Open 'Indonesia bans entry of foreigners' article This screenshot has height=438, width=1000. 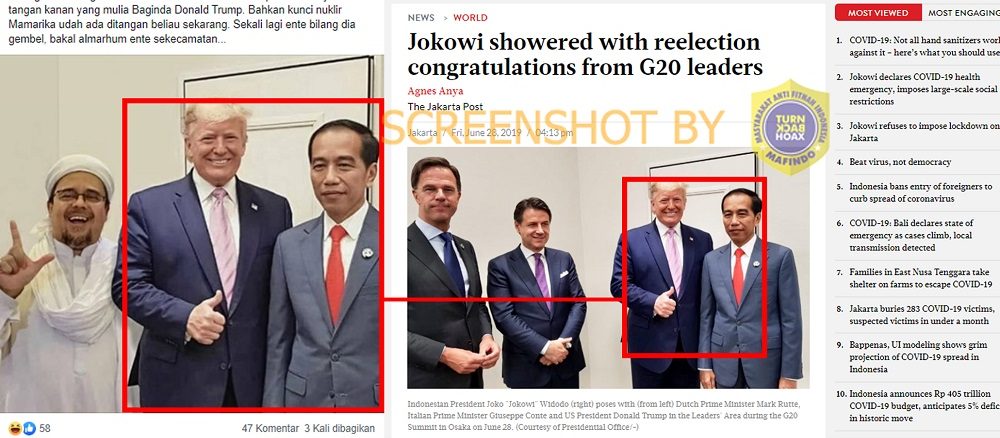coord(920,193)
